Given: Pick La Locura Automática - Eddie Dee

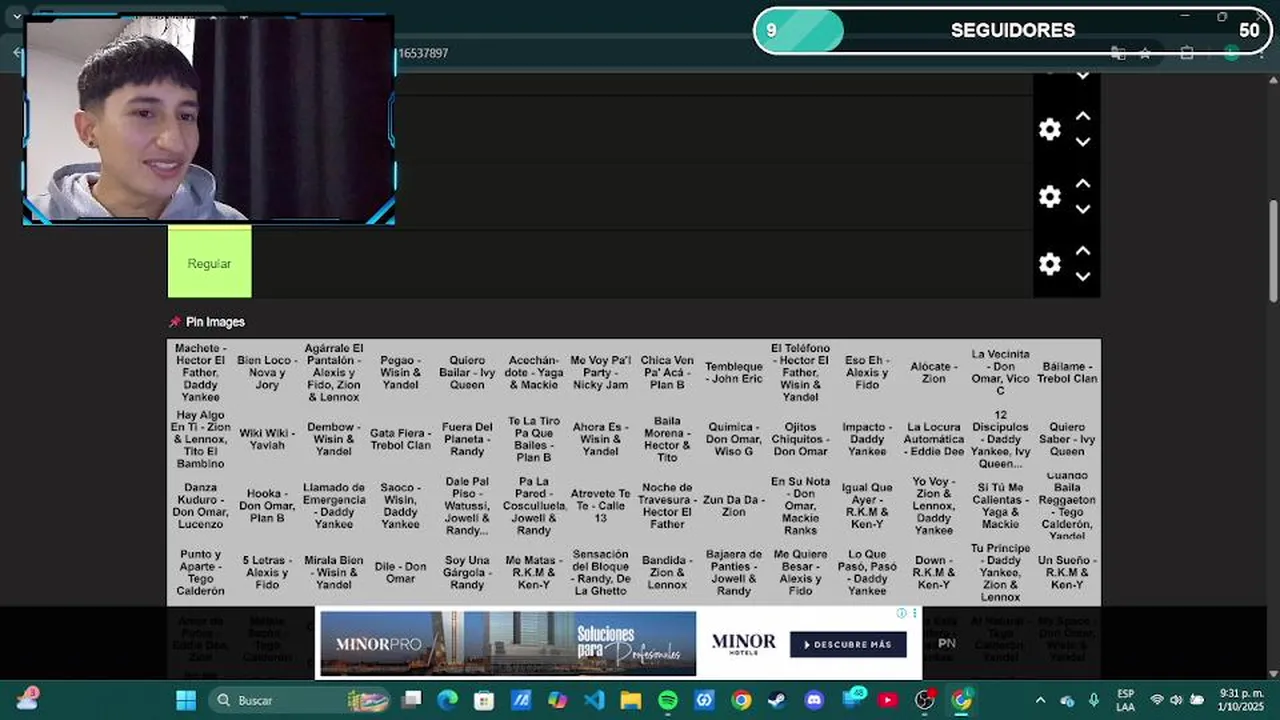Looking at the screenshot, I should click(x=934, y=439).
